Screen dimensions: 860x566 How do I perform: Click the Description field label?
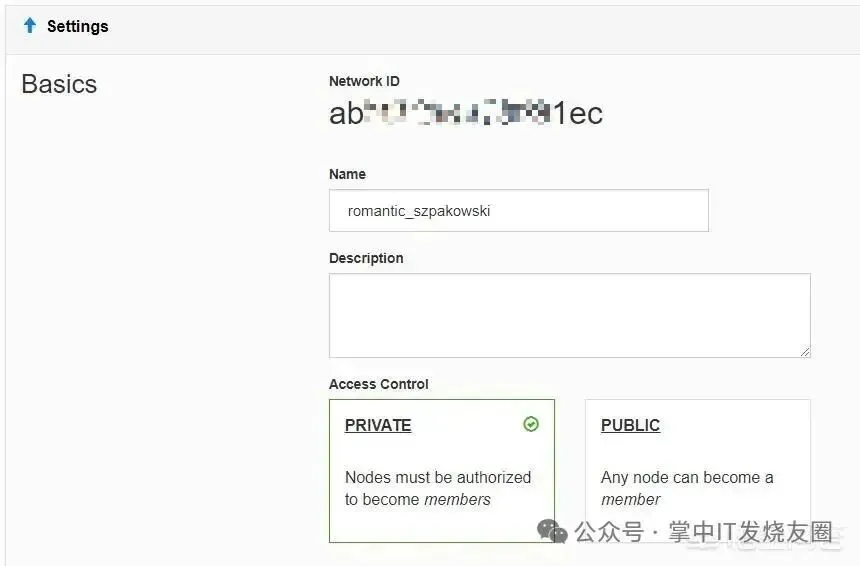click(x=366, y=258)
